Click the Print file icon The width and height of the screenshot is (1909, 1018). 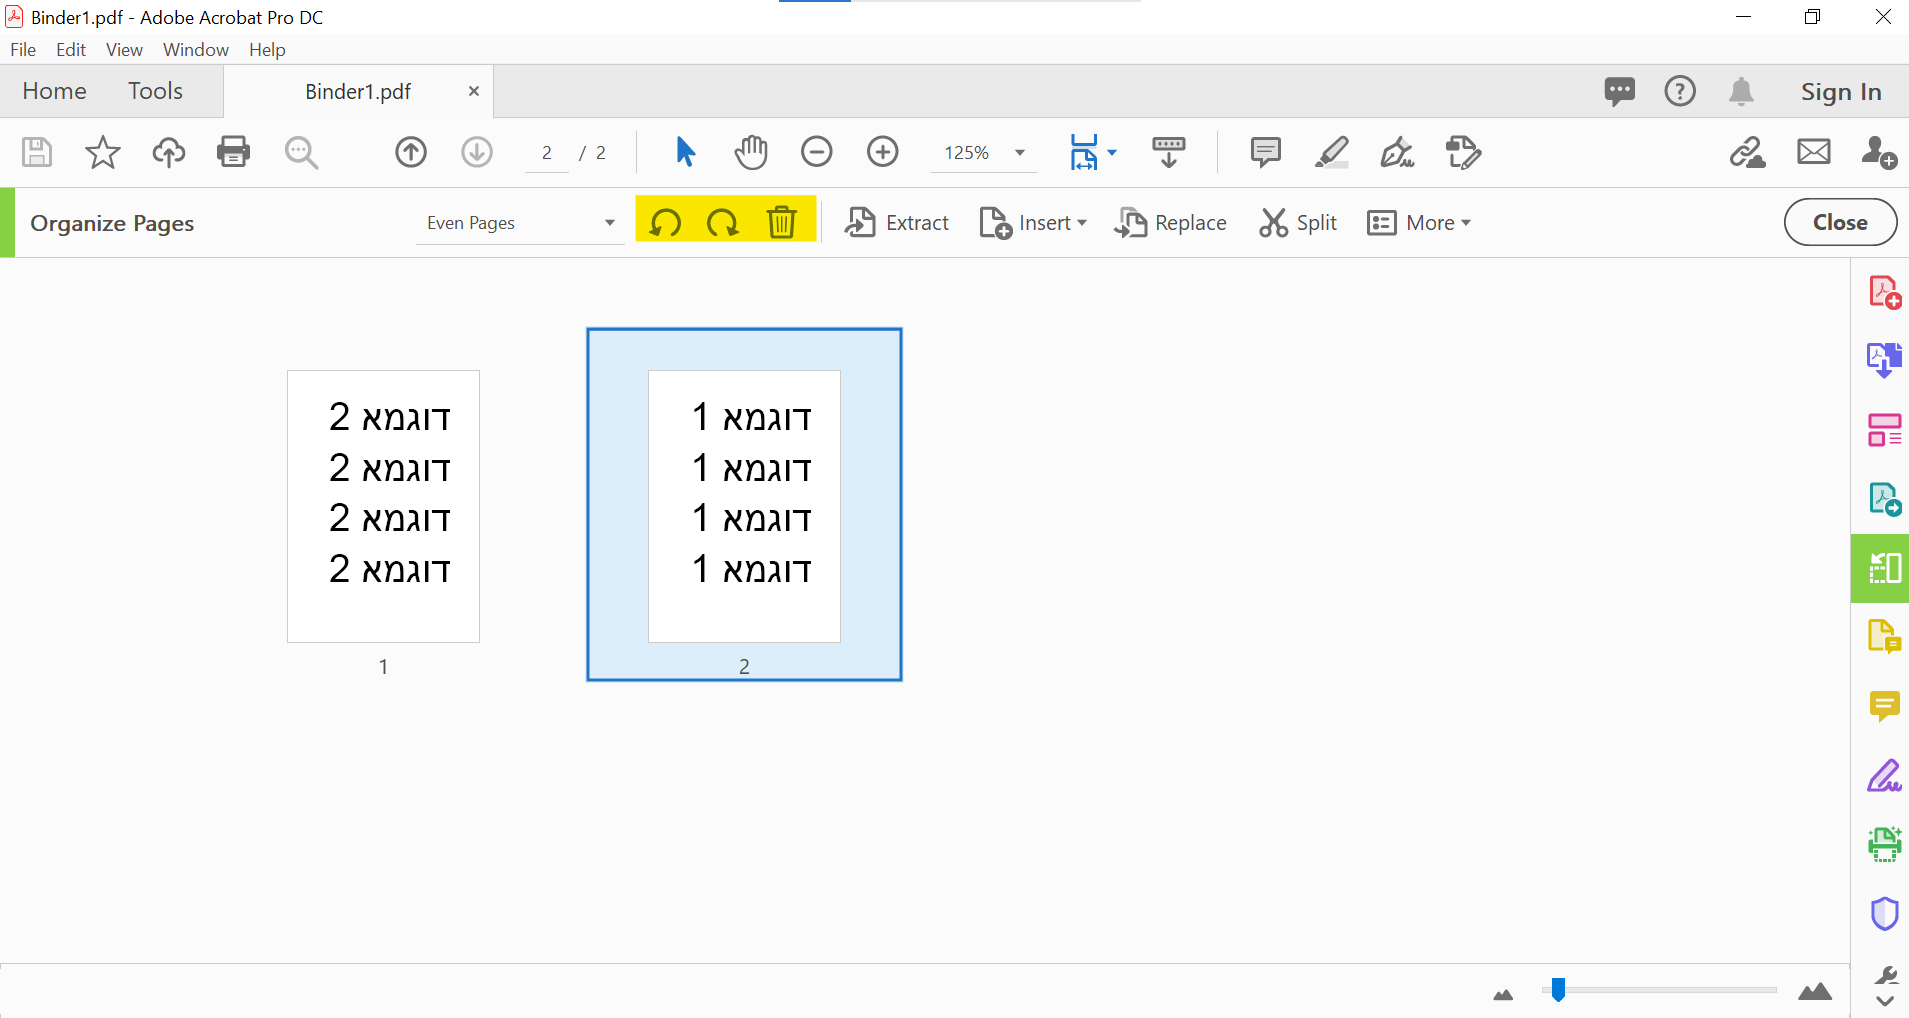click(233, 152)
